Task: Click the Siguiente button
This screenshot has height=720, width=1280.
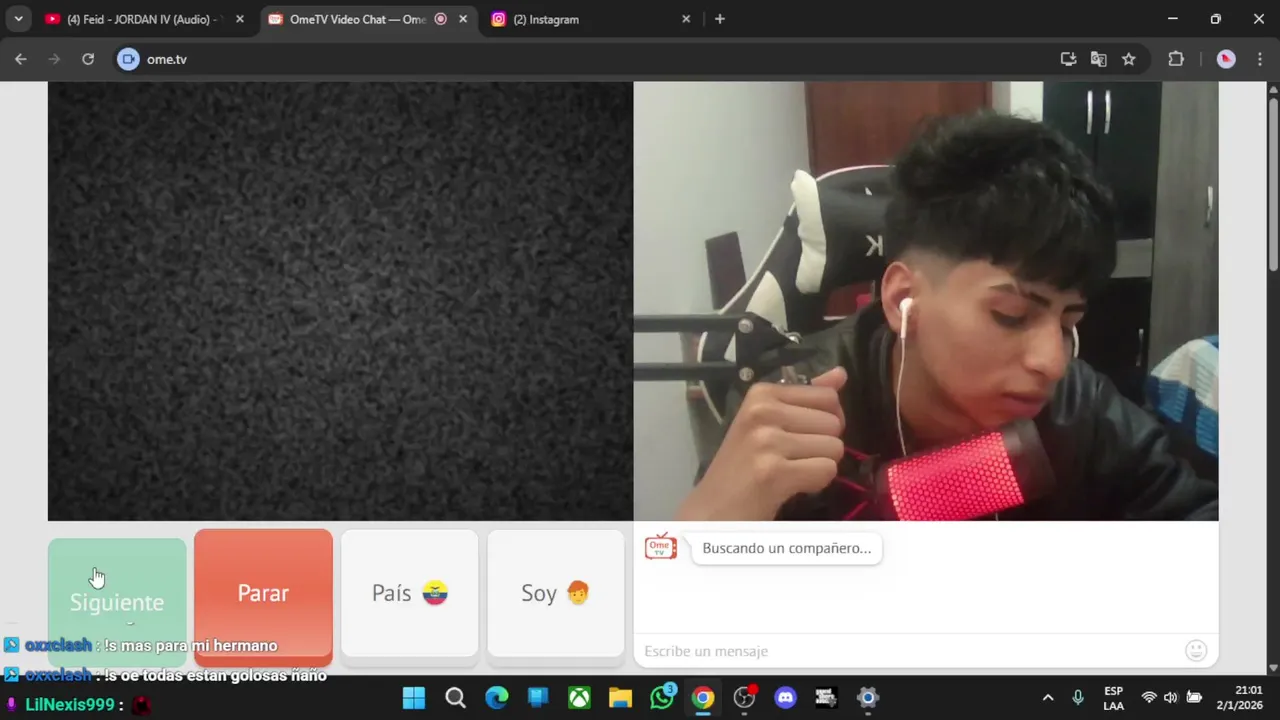Action: click(x=117, y=600)
